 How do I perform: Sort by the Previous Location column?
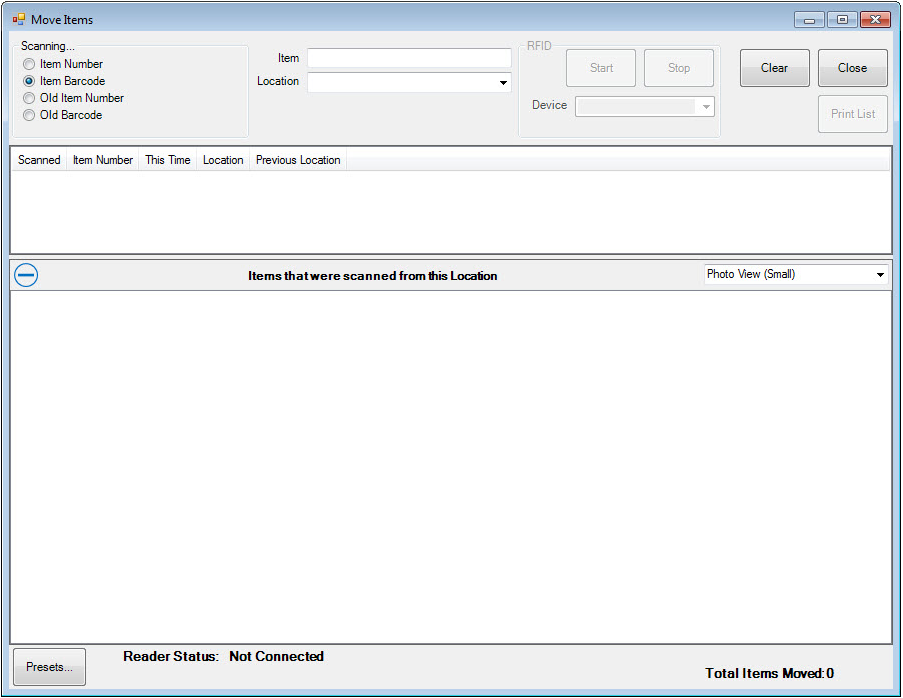pyautogui.click(x=298, y=160)
